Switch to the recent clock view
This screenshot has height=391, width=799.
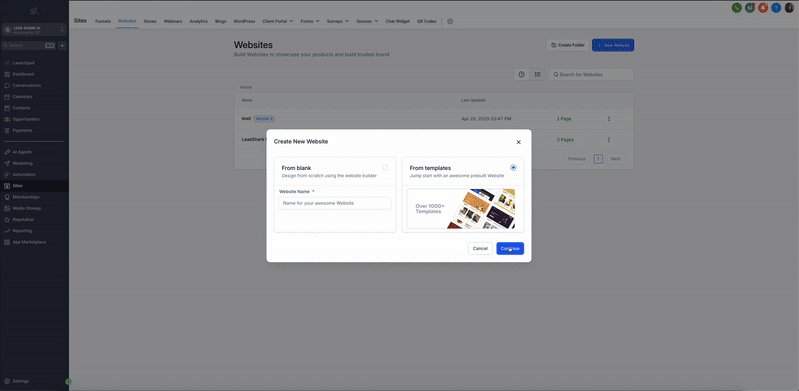coord(522,74)
